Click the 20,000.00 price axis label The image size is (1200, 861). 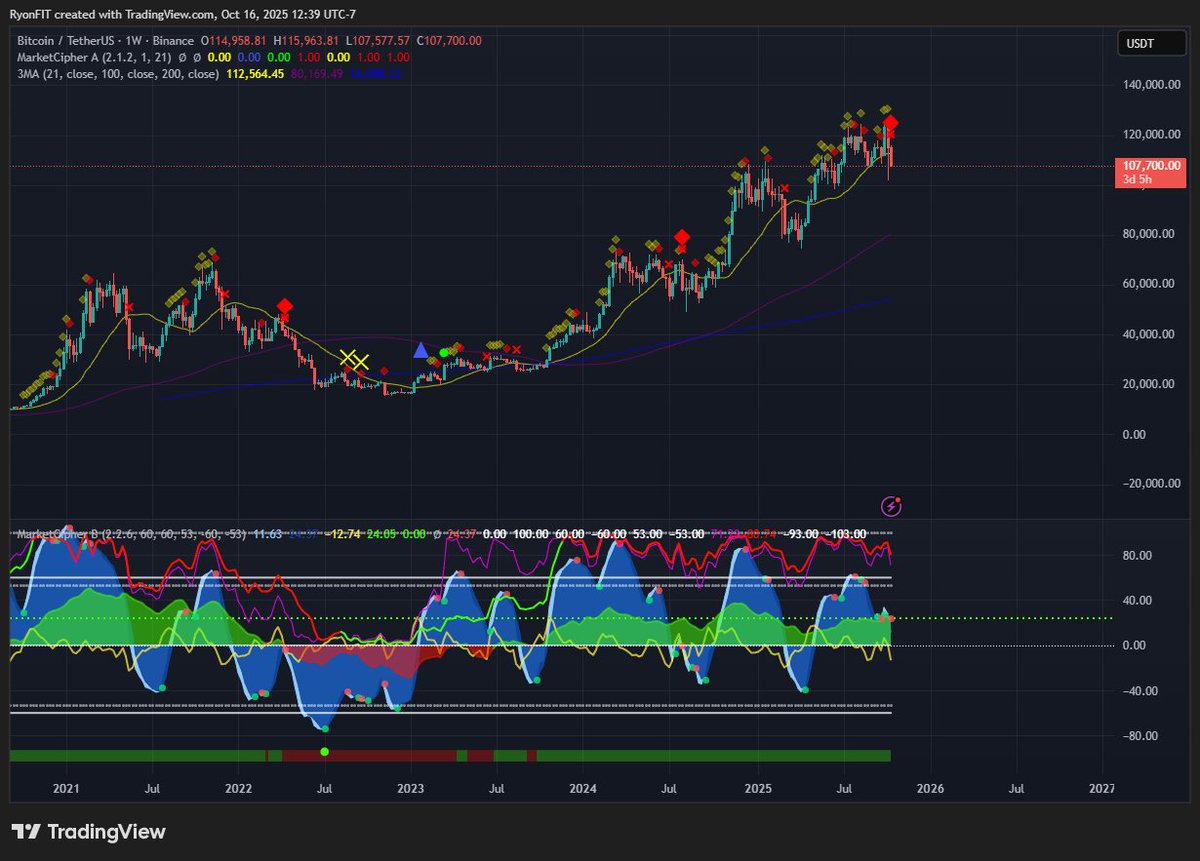(x=1150, y=384)
